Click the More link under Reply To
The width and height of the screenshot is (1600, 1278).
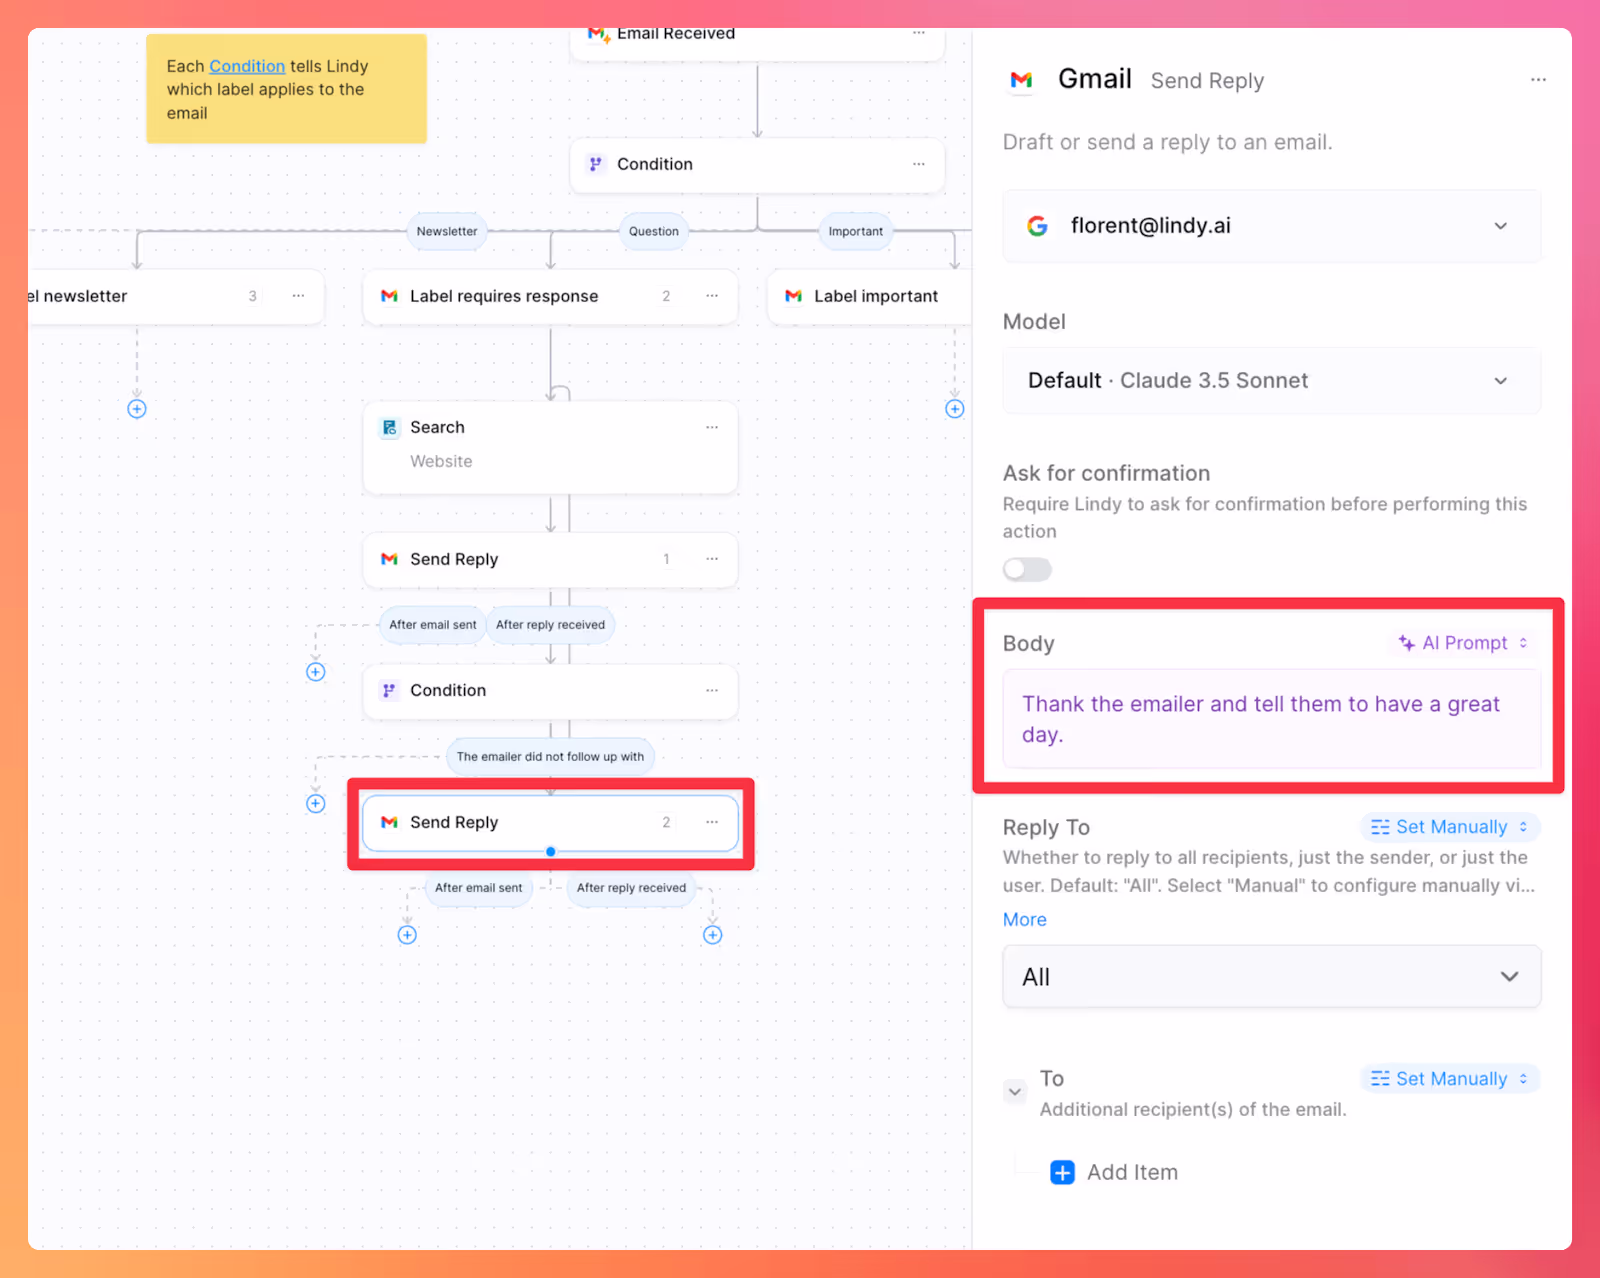[x=1024, y=919]
